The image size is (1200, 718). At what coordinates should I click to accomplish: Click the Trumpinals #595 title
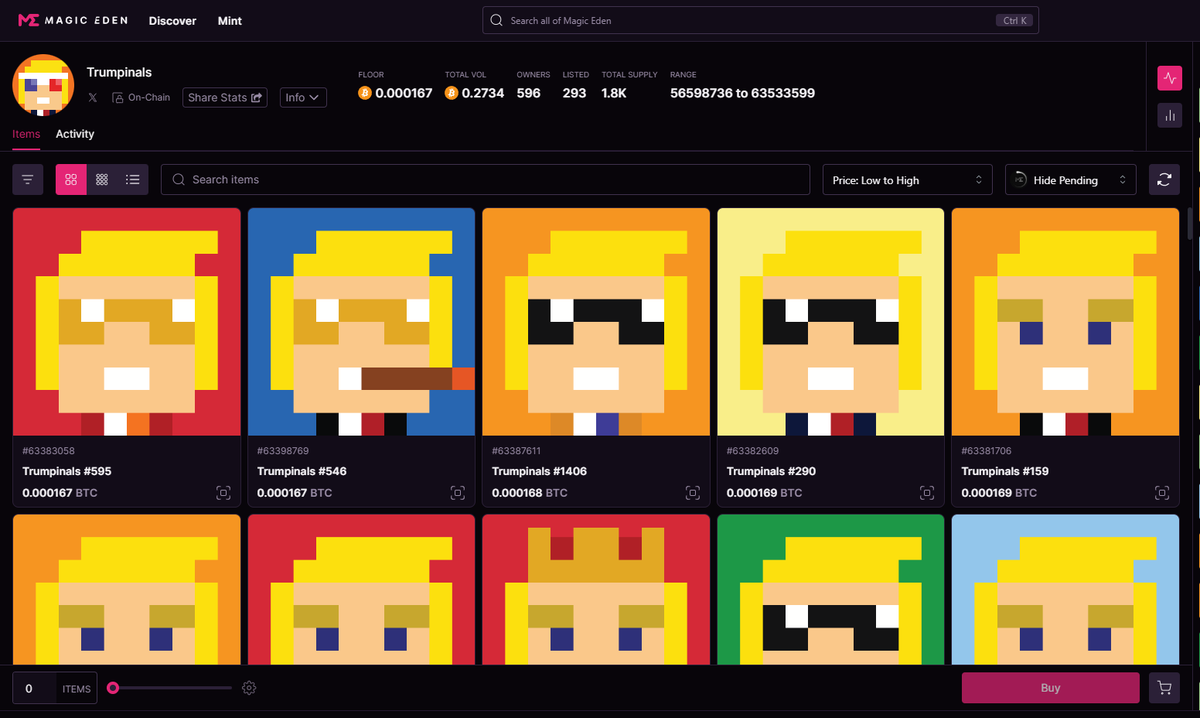coord(67,471)
